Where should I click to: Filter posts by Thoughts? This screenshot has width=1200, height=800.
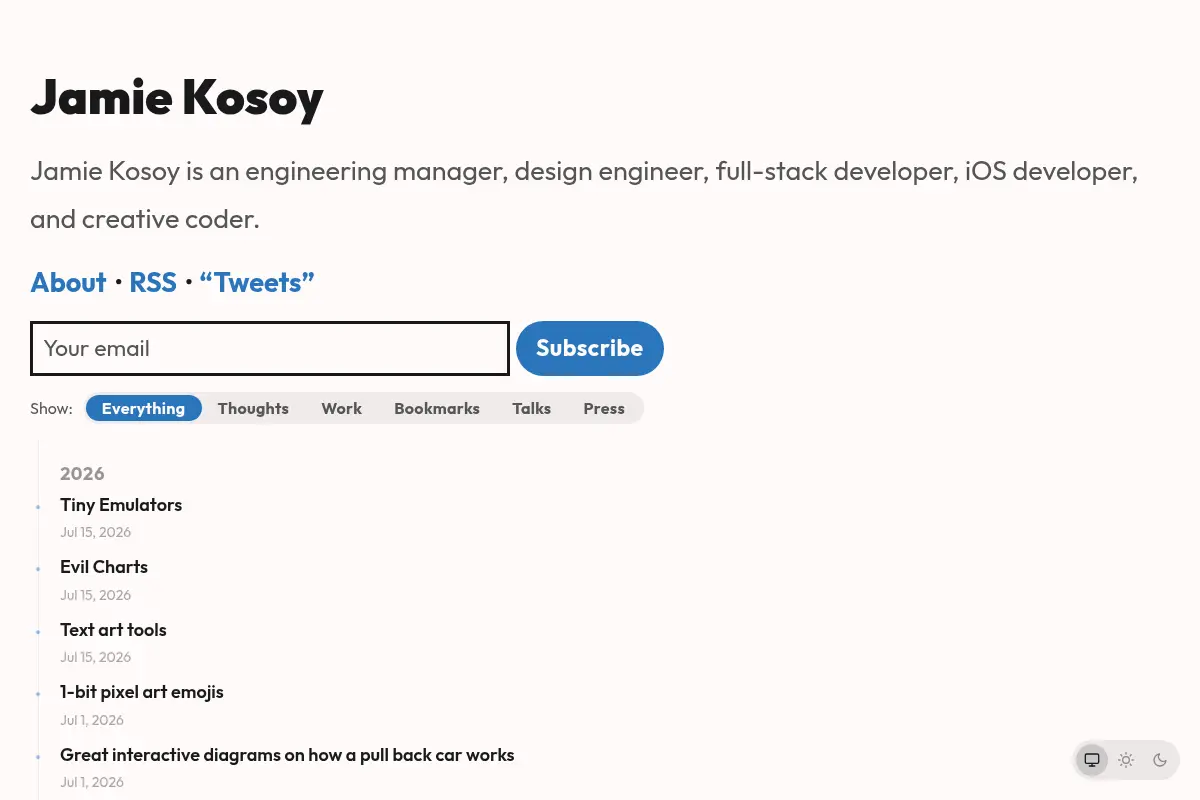tap(253, 408)
